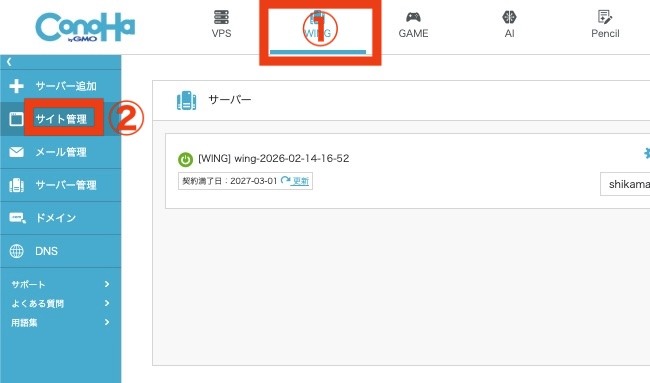Expand the 用語集 arrow
The width and height of the screenshot is (650, 383).
pos(107,322)
